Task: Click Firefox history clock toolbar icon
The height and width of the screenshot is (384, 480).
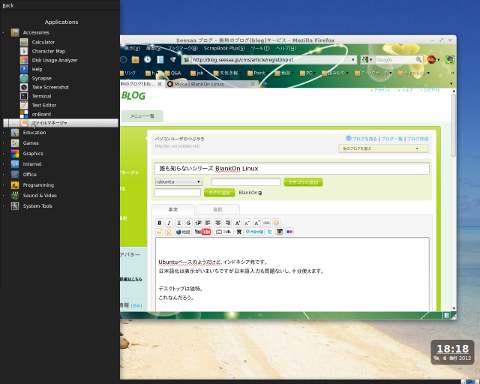Action: [147, 60]
